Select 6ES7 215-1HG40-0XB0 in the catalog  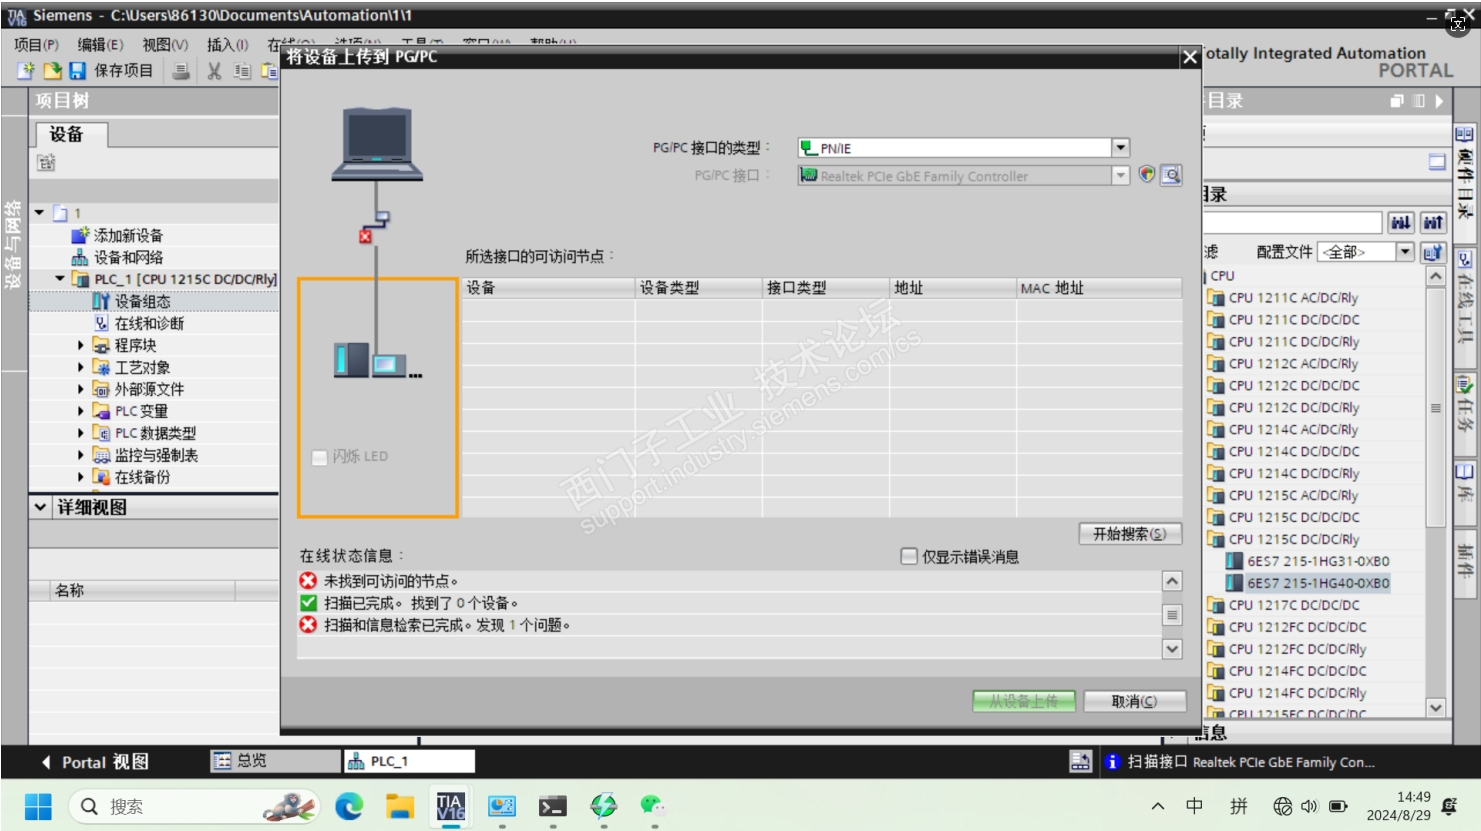click(x=1318, y=583)
